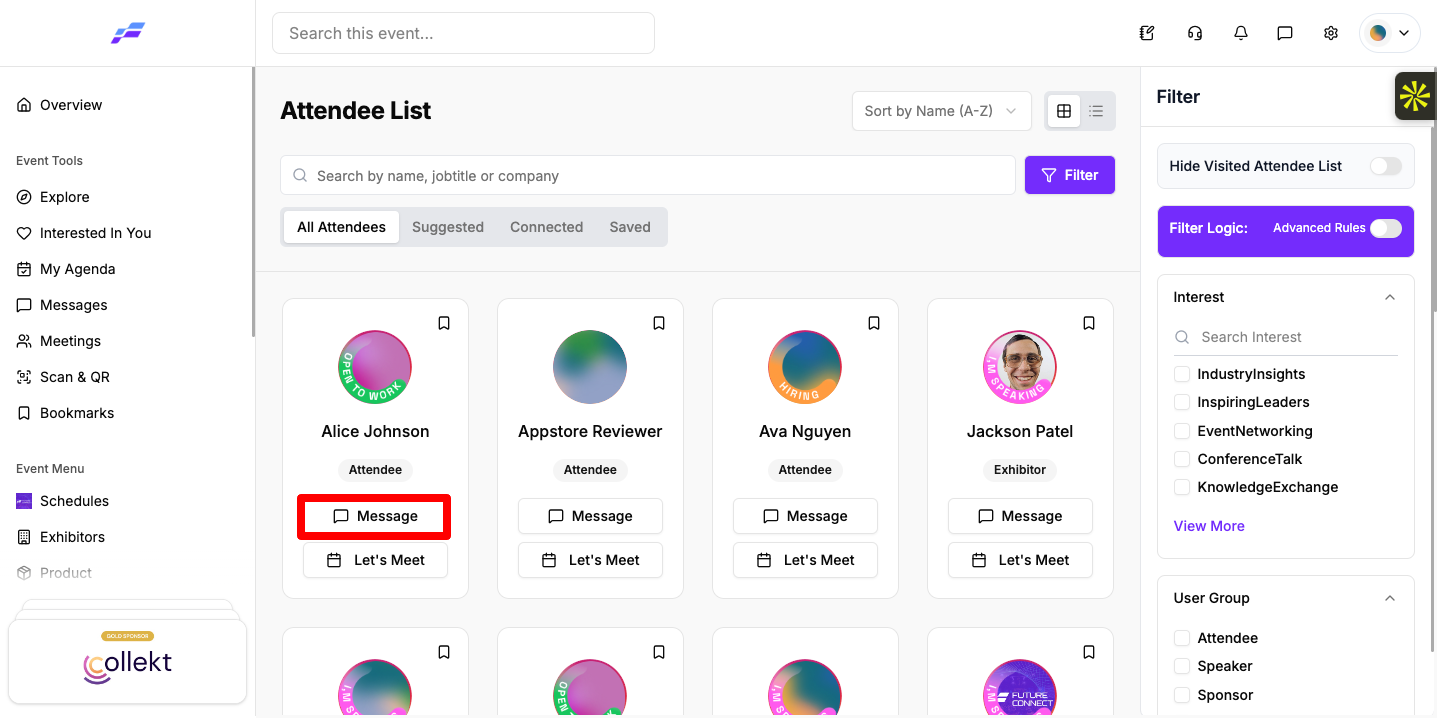
Task: Open Alice Johnson's avatar
Action: pyautogui.click(x=375, y=367)
